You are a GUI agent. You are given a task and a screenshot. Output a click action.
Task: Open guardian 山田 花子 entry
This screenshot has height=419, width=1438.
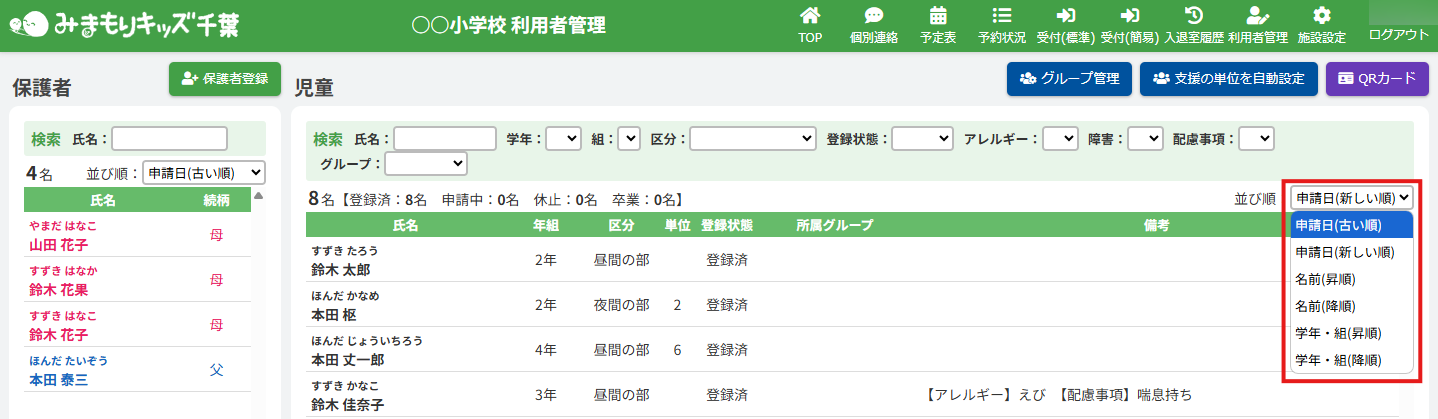(x=58, y=245)
